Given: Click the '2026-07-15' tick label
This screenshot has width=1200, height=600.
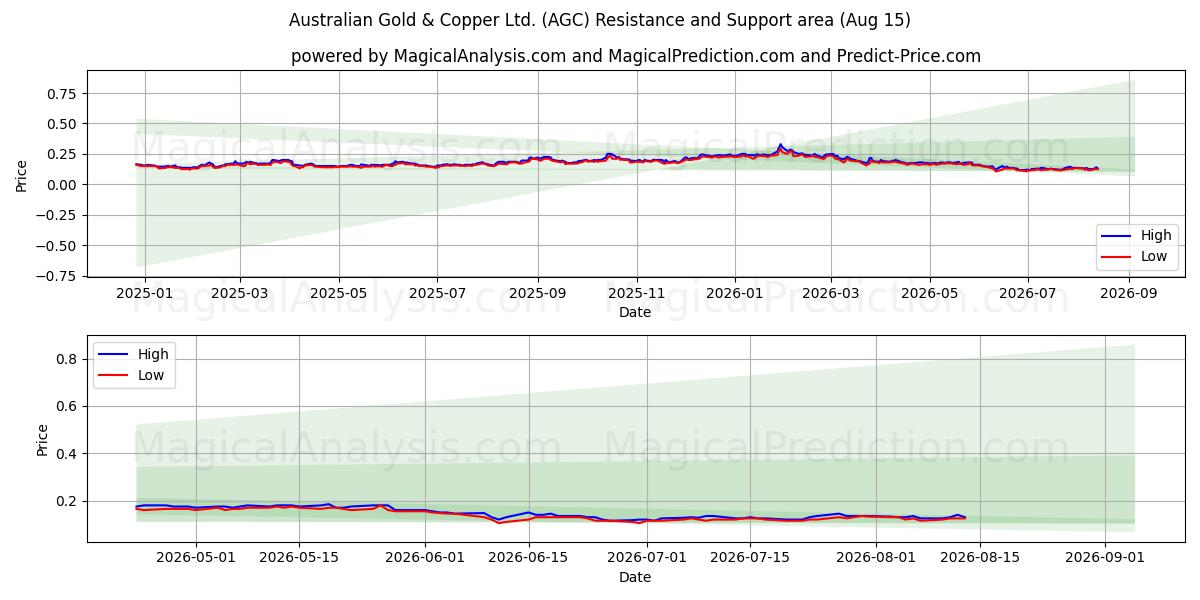Looking at the screenshot, I should [752, 558].
